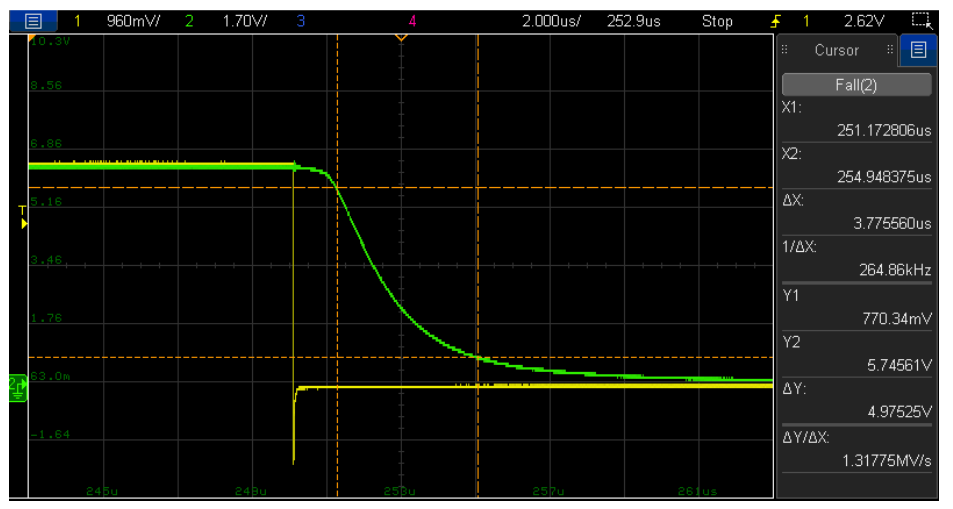
Task: Click the 5.16 vertical axis label
Action: [46, 201]
